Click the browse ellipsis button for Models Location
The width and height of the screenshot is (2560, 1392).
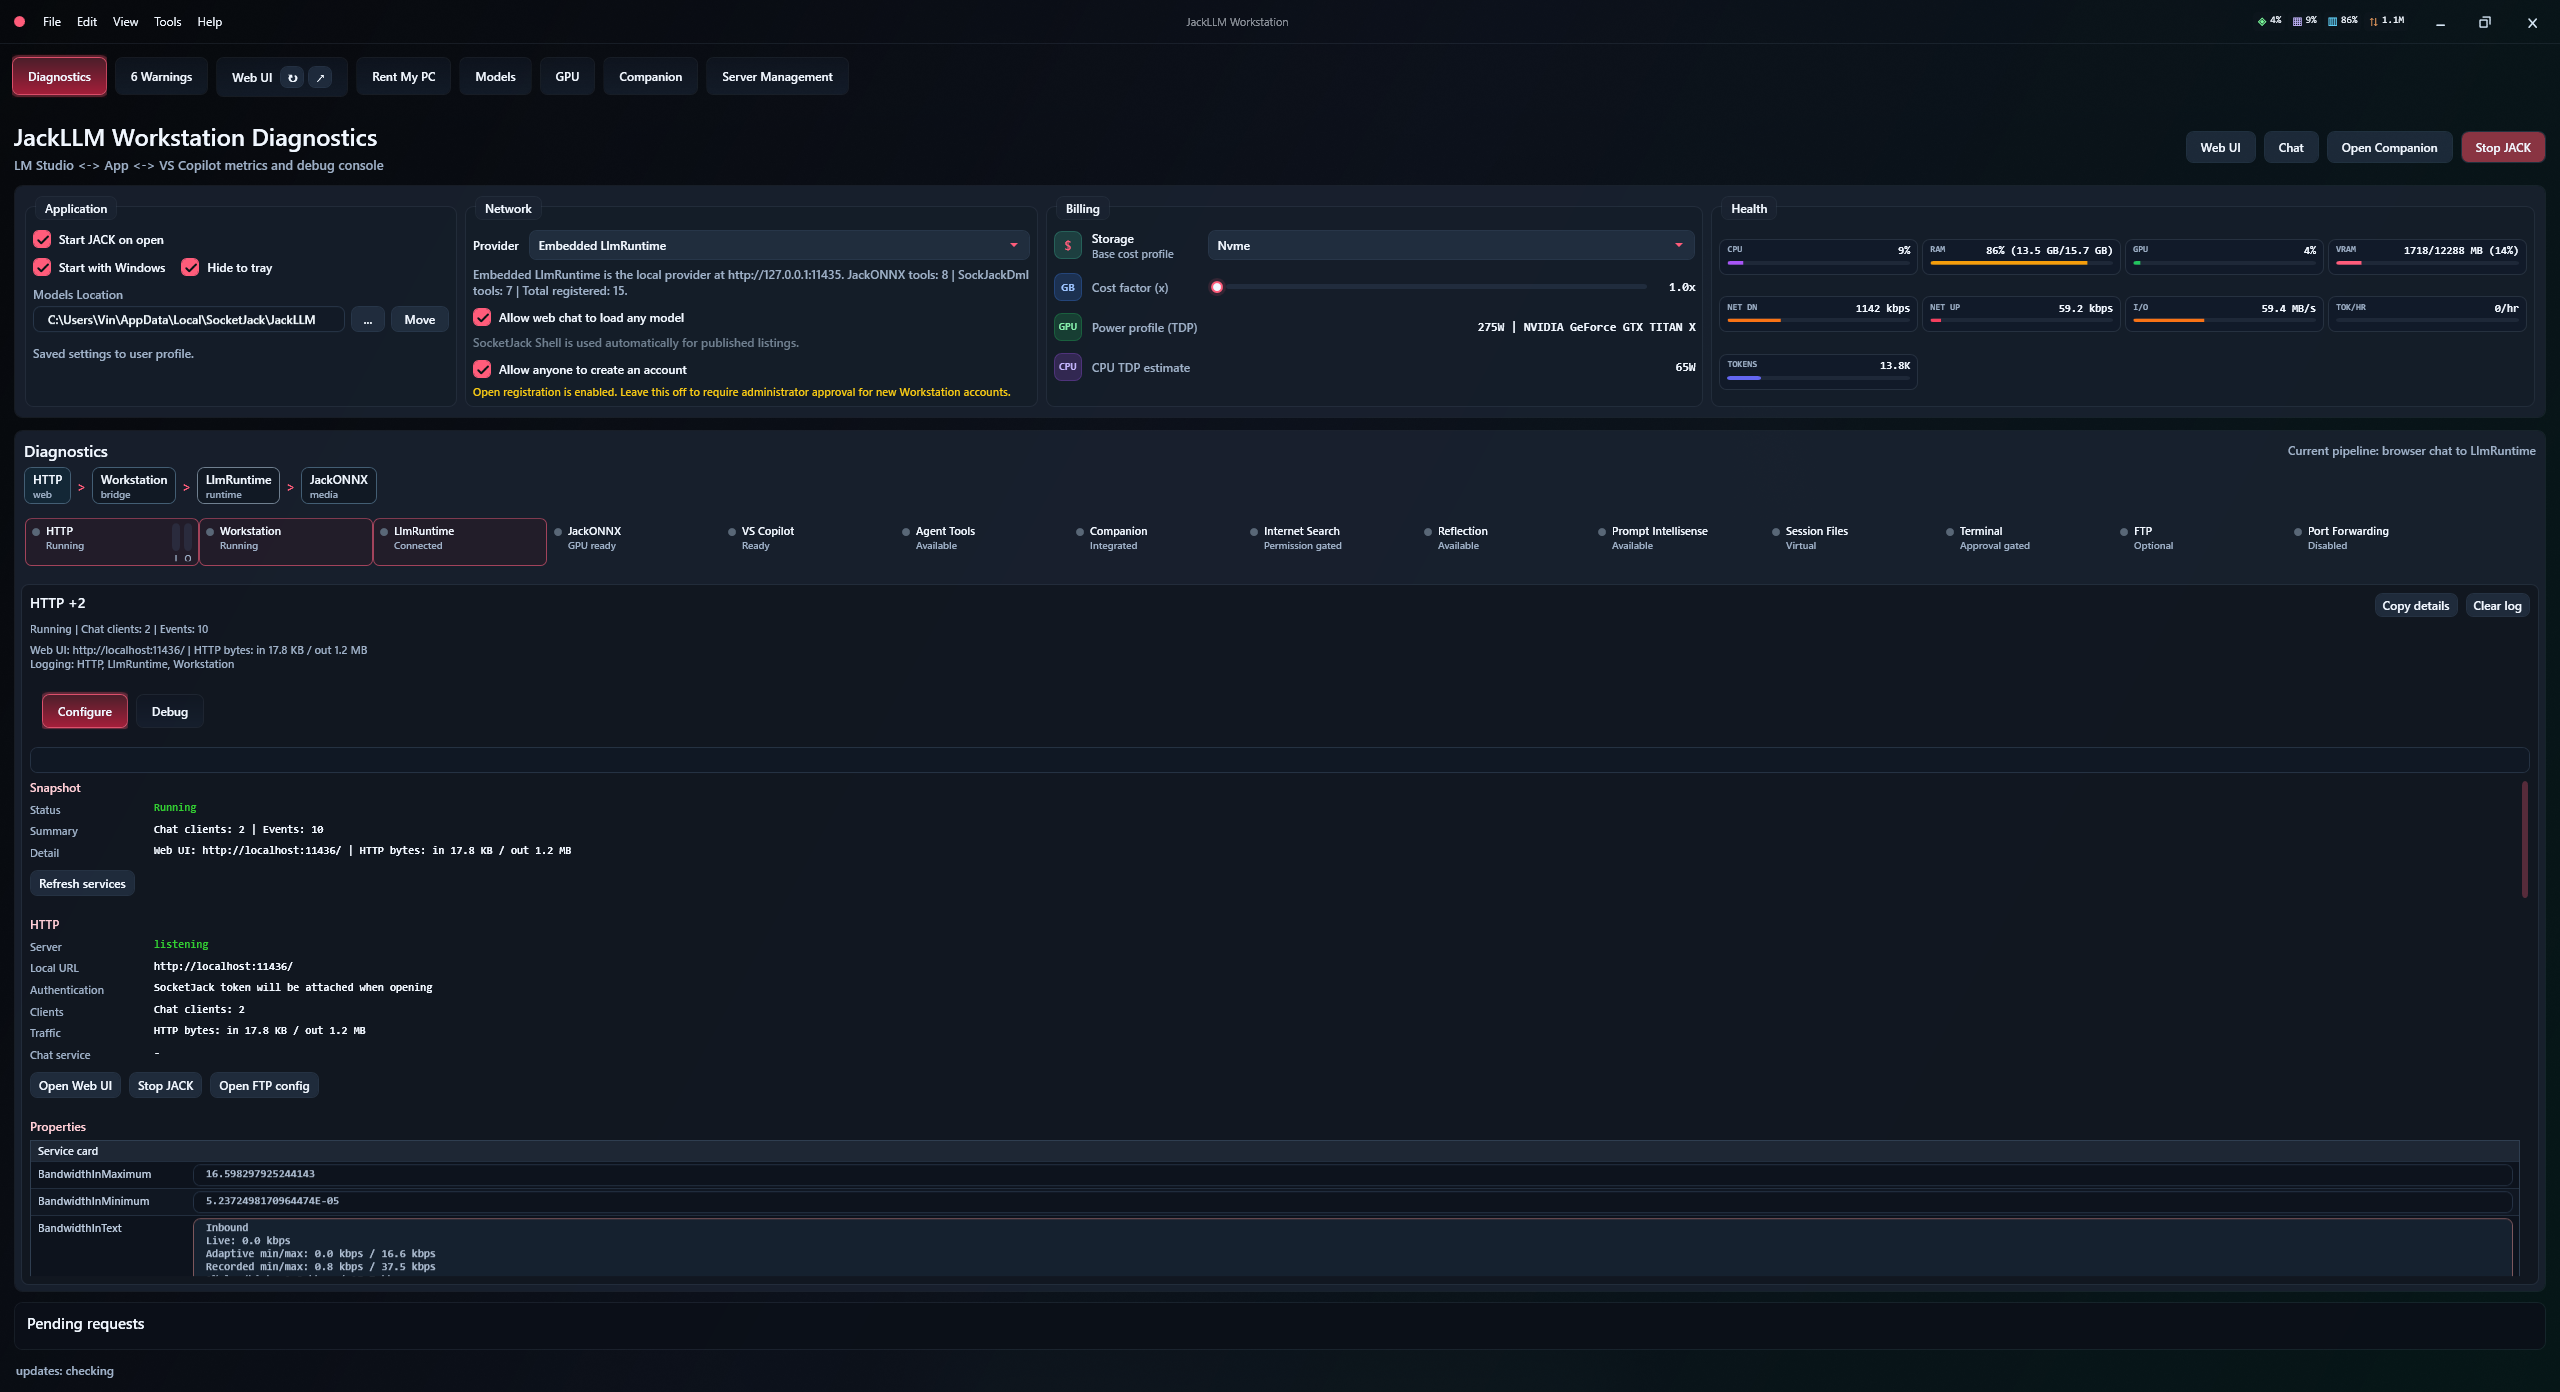click(x=368, y=319)
